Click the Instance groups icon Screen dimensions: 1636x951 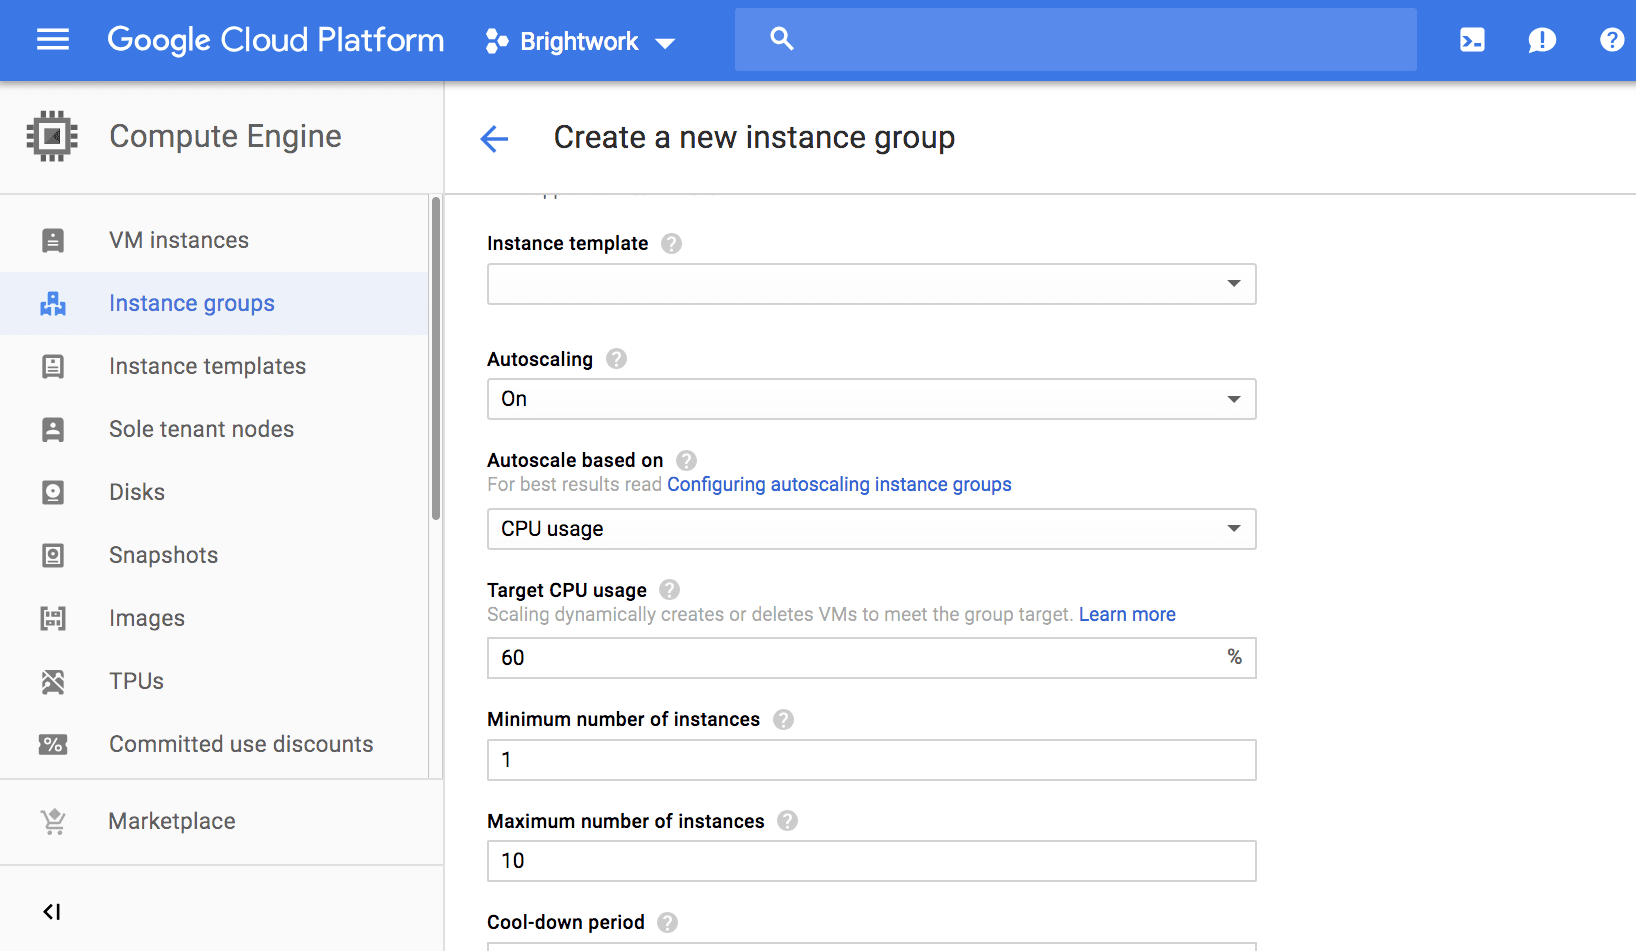coord(53,303)
